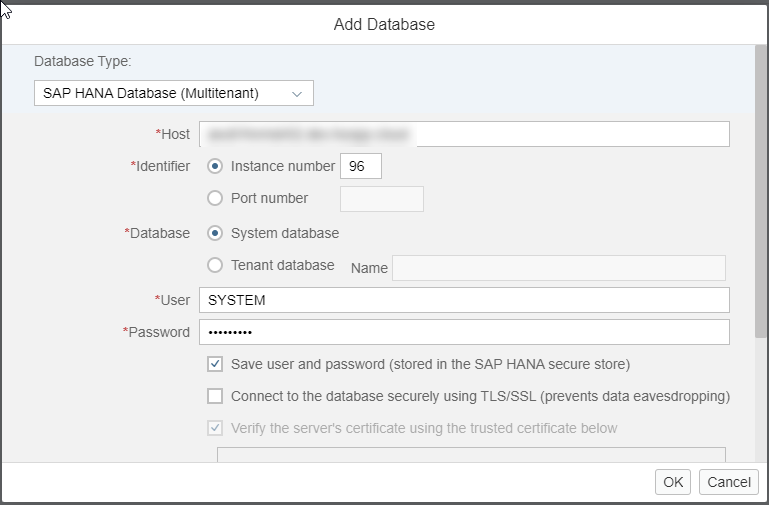Toggle Verify the server's certificate checkbox
Viewport: 769px width, 505px height.
215,428
